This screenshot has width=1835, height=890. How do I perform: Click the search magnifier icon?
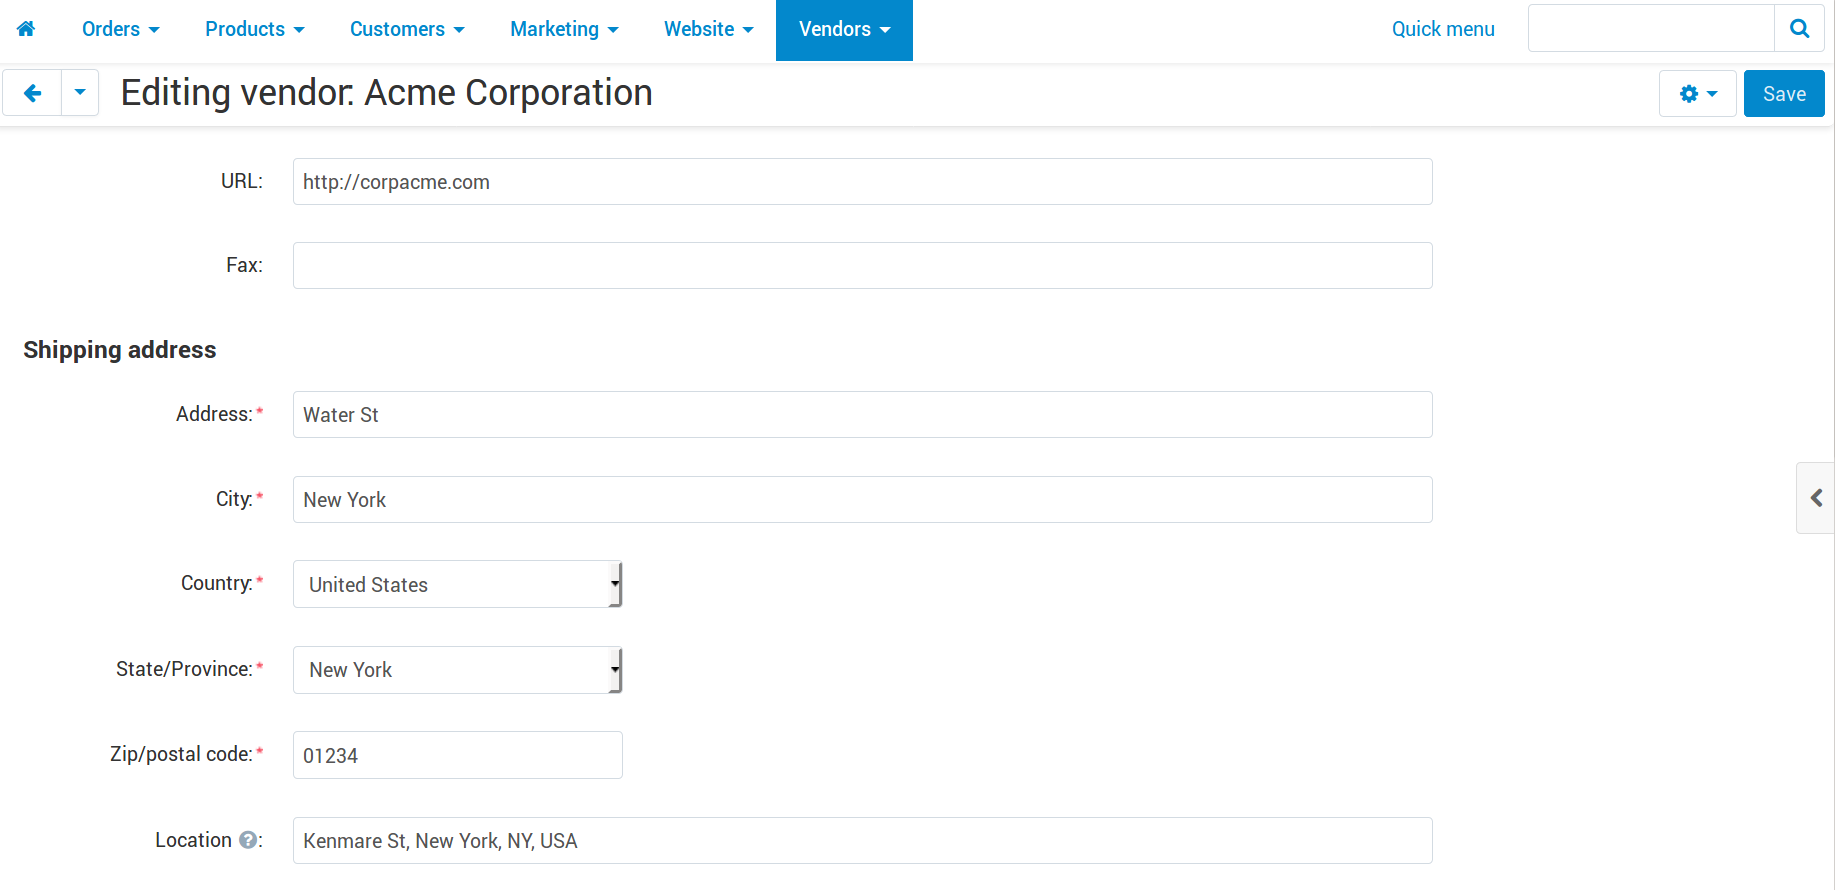tap(1799, 28)
